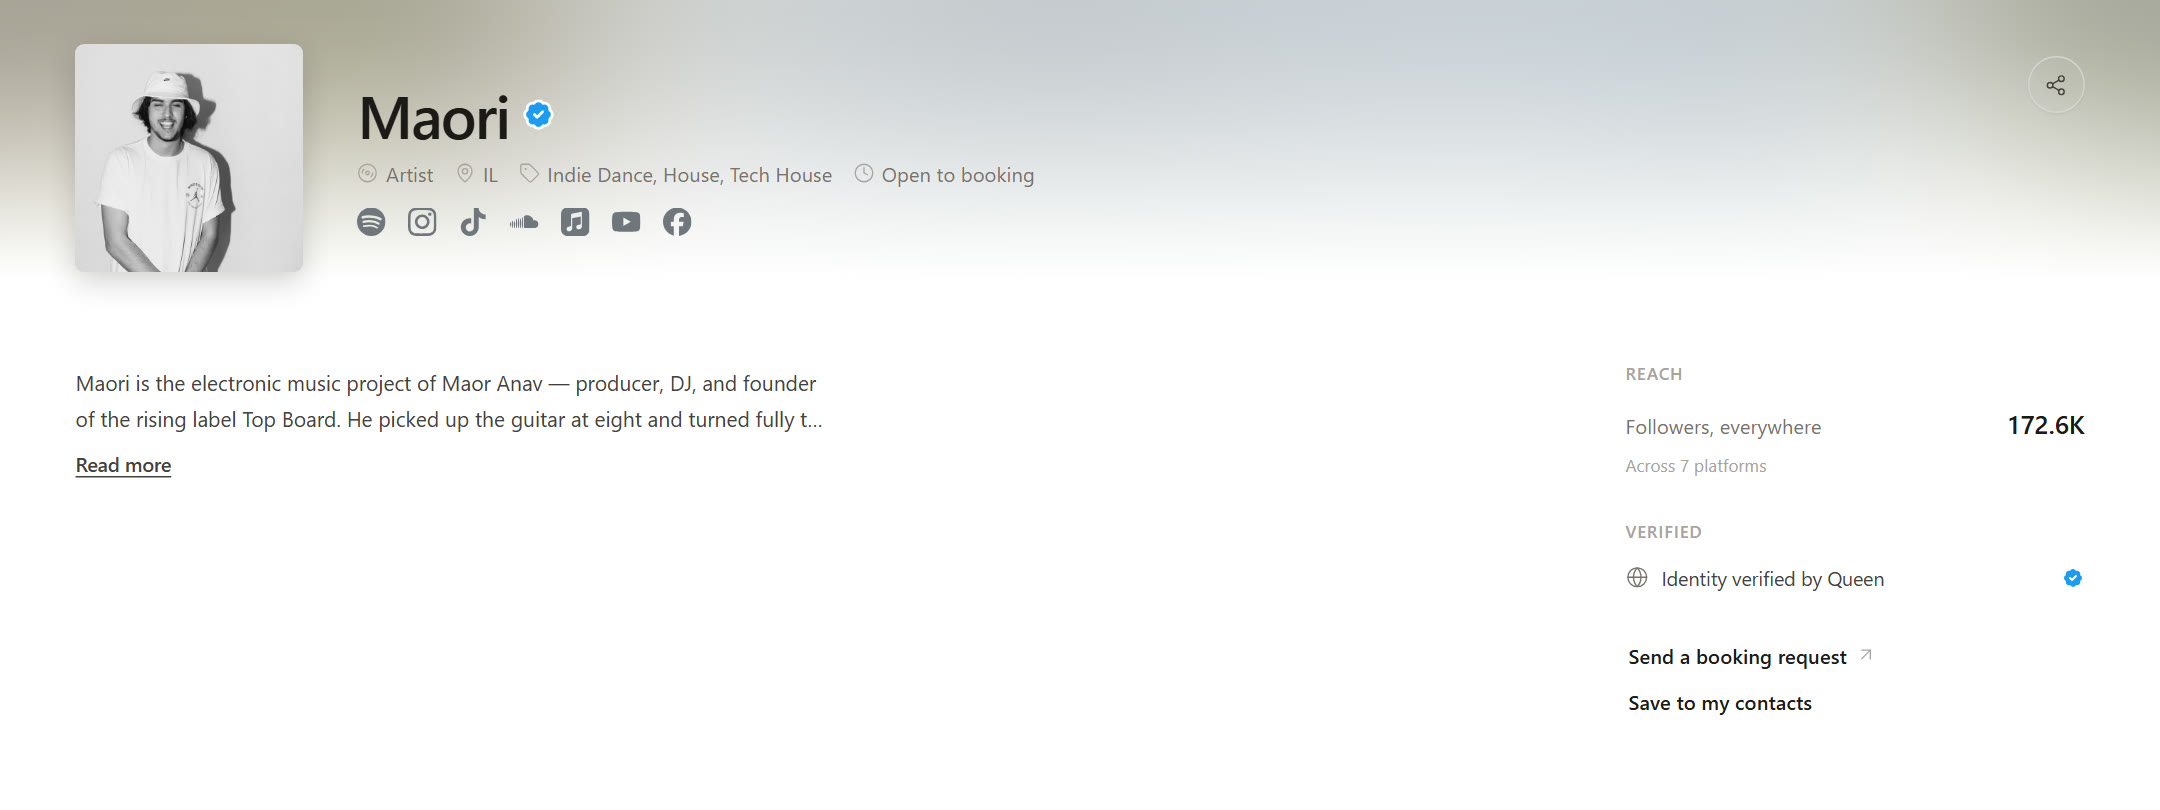Viewport: 2160px width, 810px height.
Task: Open the YouTube icon link
Action: click(626, 222)
